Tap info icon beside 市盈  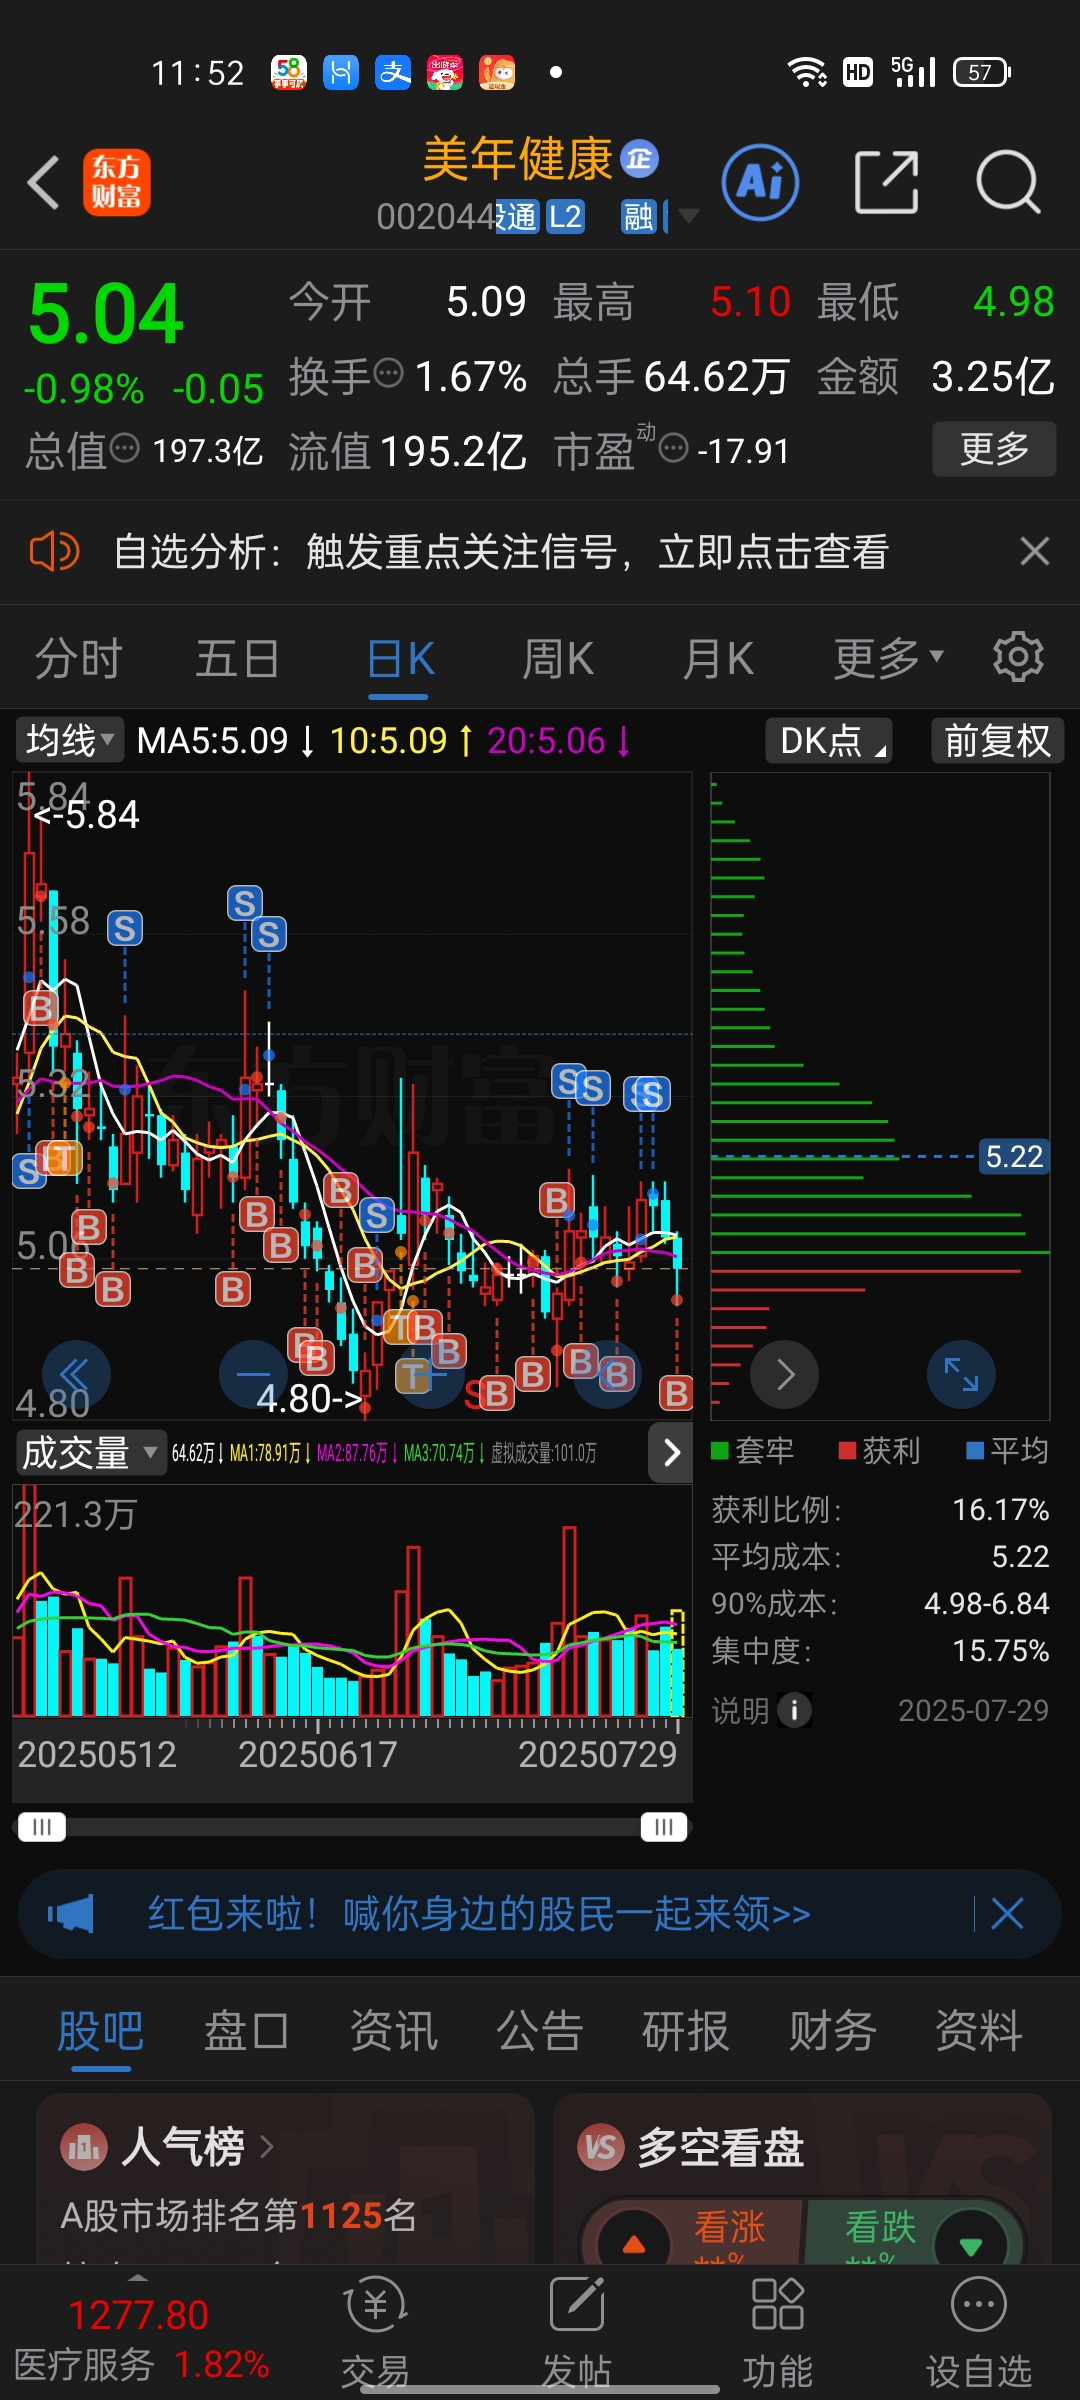(x=674, y=447)
